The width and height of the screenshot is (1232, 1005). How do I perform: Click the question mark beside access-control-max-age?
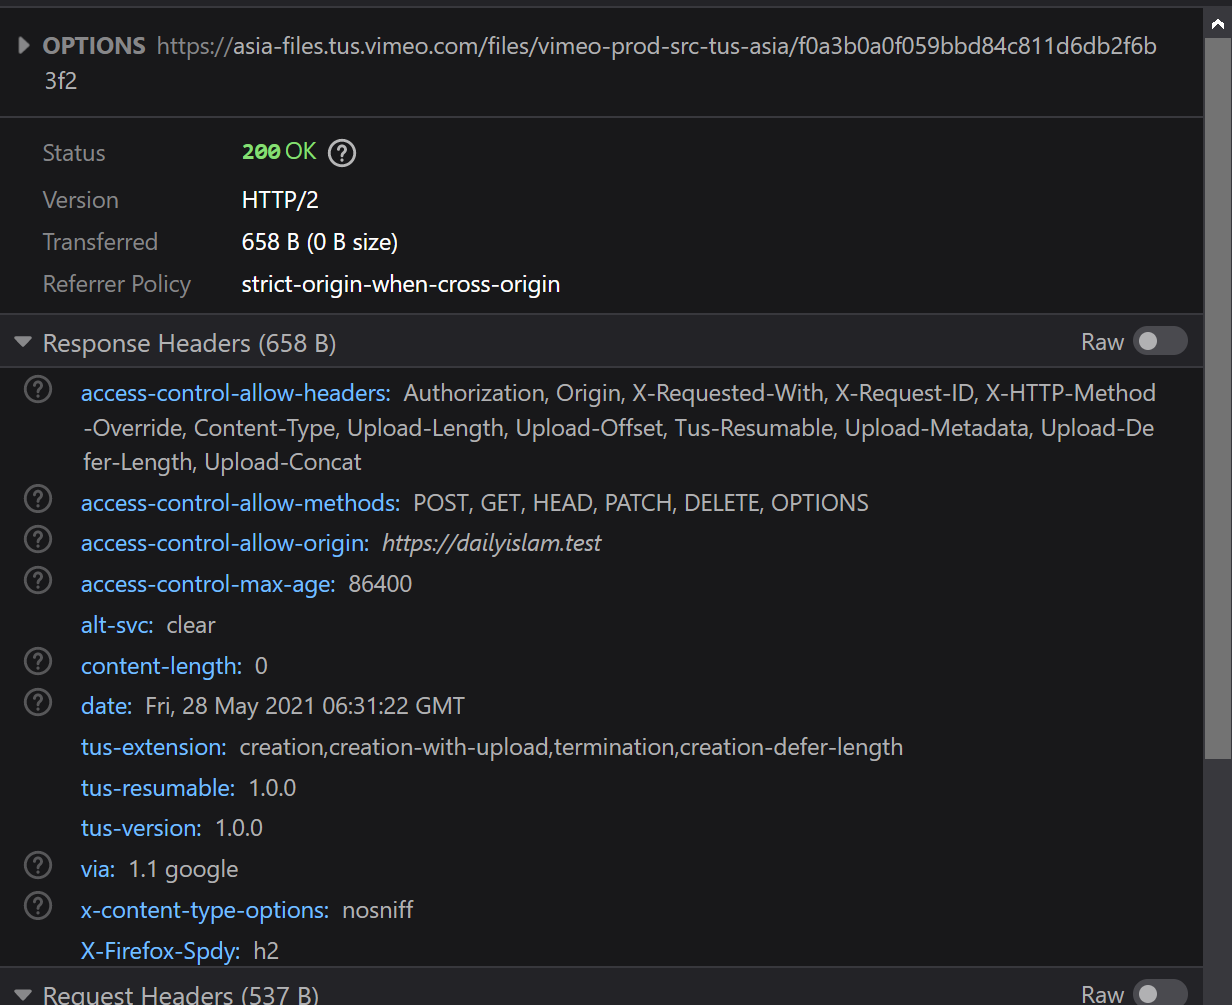37,580
